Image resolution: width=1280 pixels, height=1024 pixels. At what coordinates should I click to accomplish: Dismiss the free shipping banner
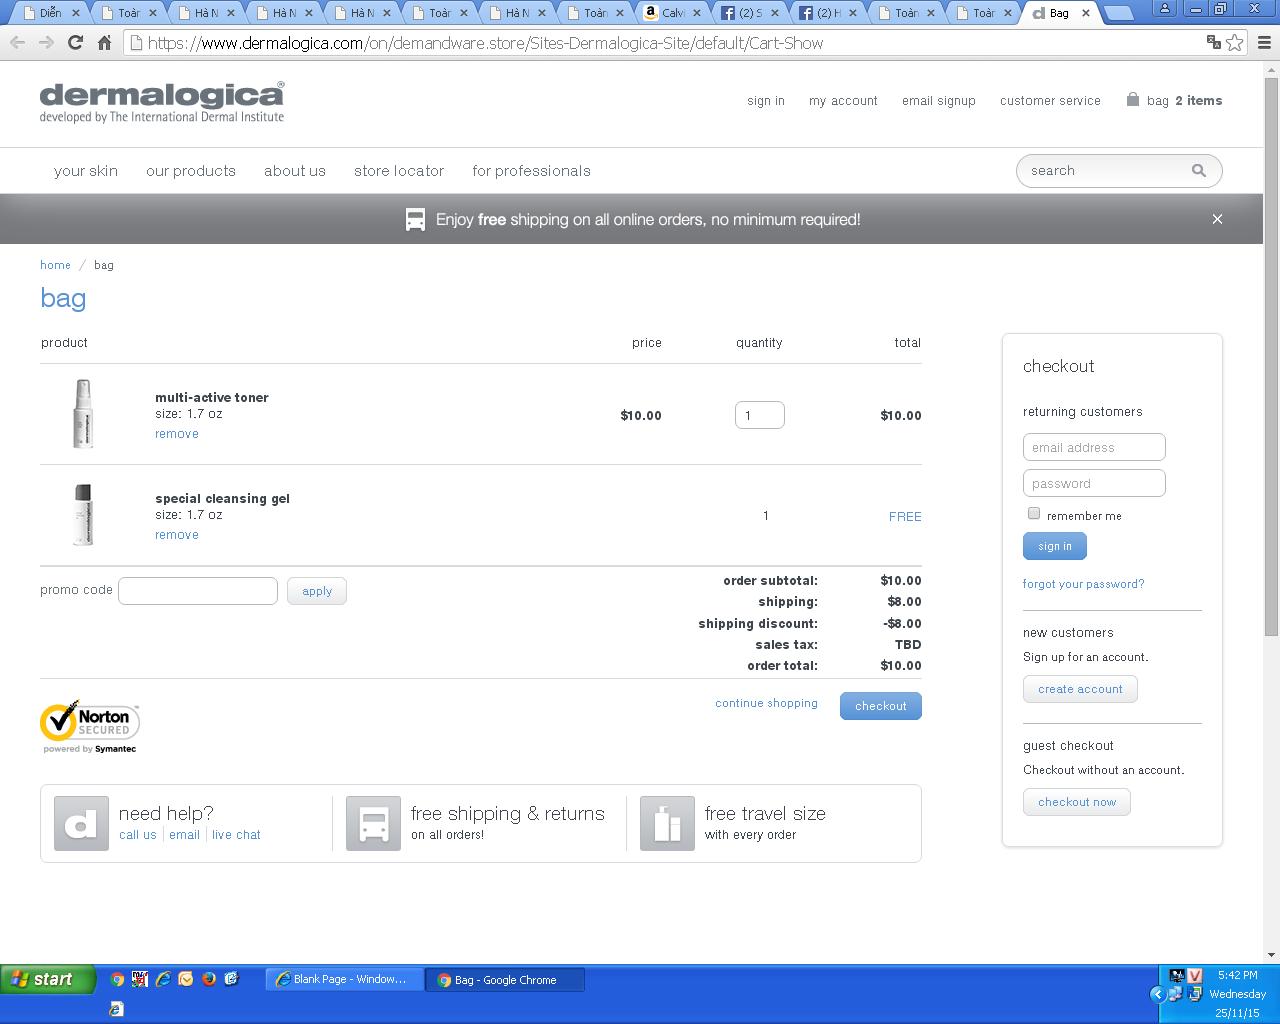(1217, 219)
